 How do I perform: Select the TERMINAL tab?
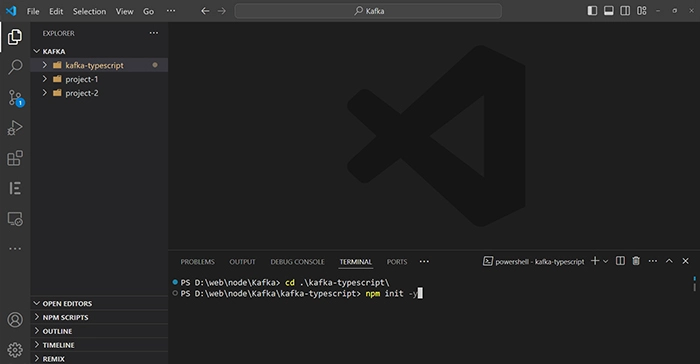tap(355, 262)
